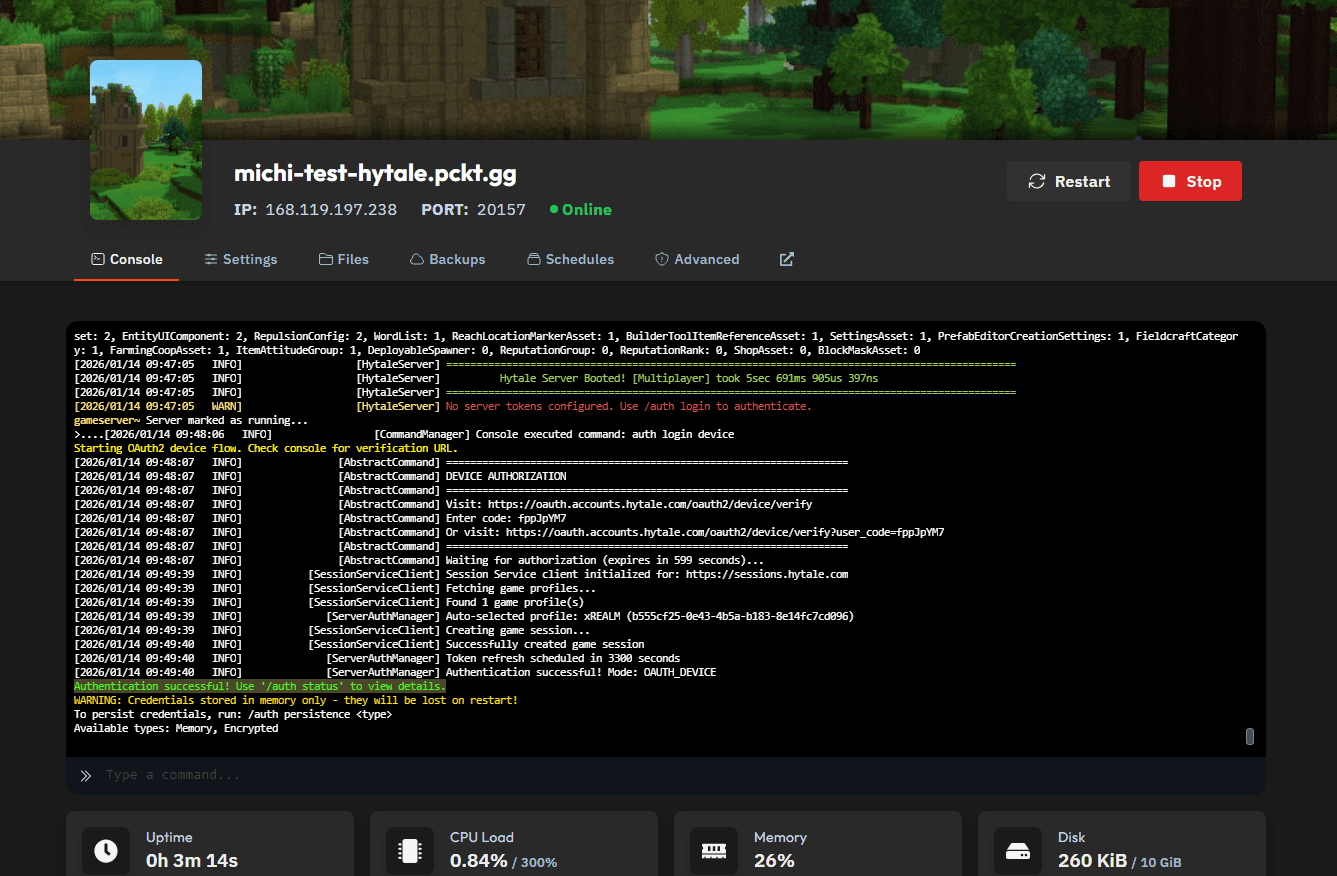Switch to the Schedules tab
The width and height of the screenshot is (1337, 876).
[x=571, y=259]
